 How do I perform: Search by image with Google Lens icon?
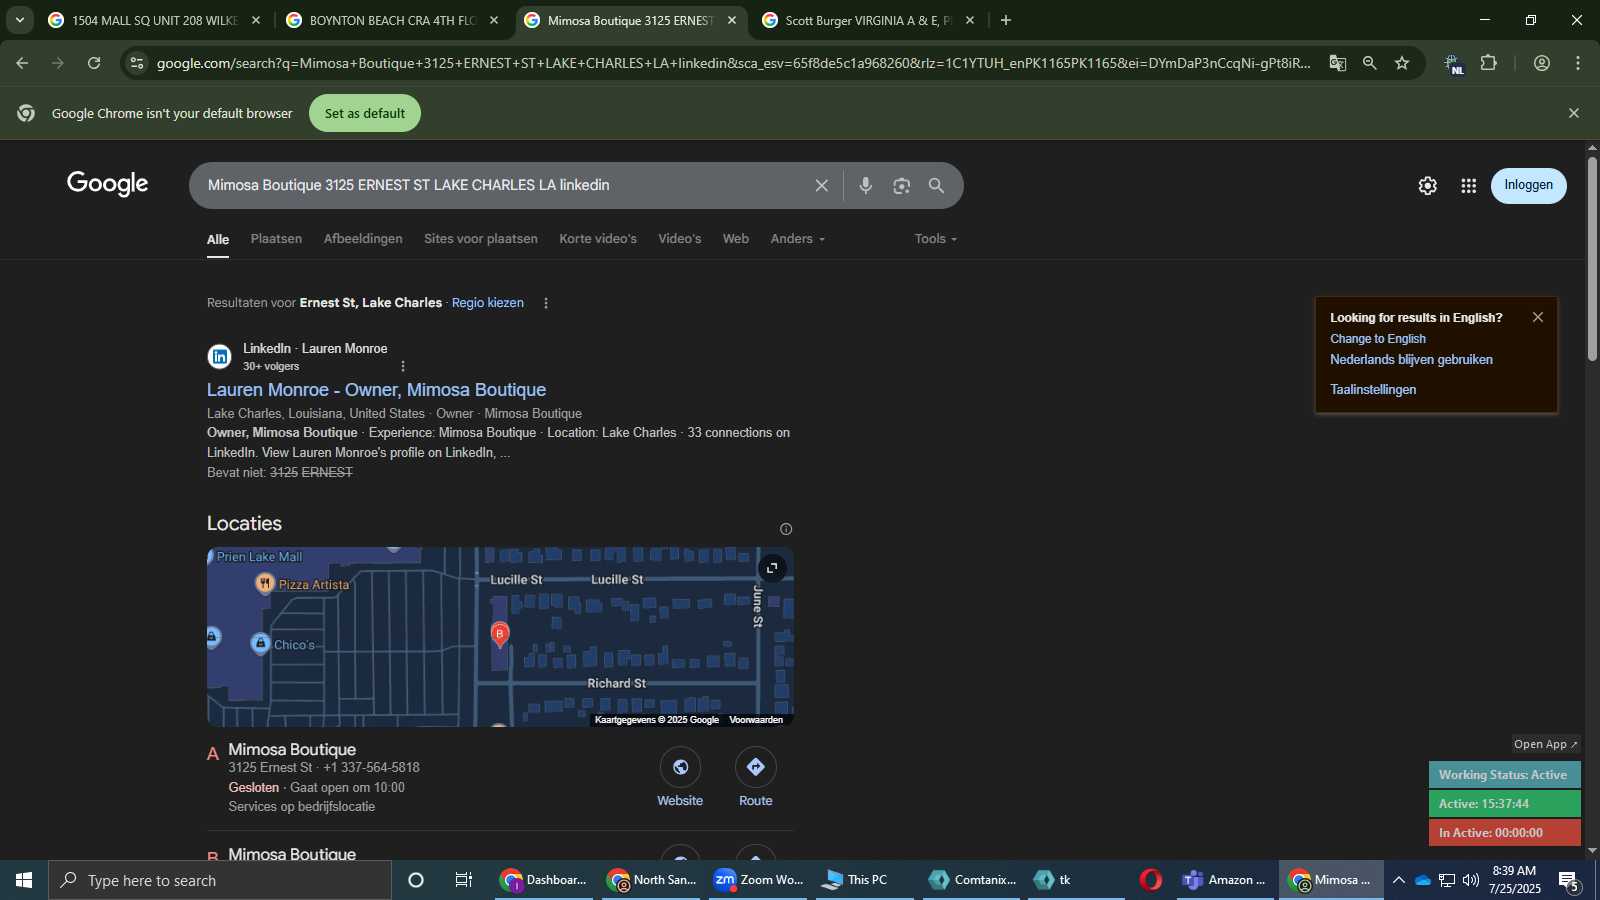(x=901, y=186)
